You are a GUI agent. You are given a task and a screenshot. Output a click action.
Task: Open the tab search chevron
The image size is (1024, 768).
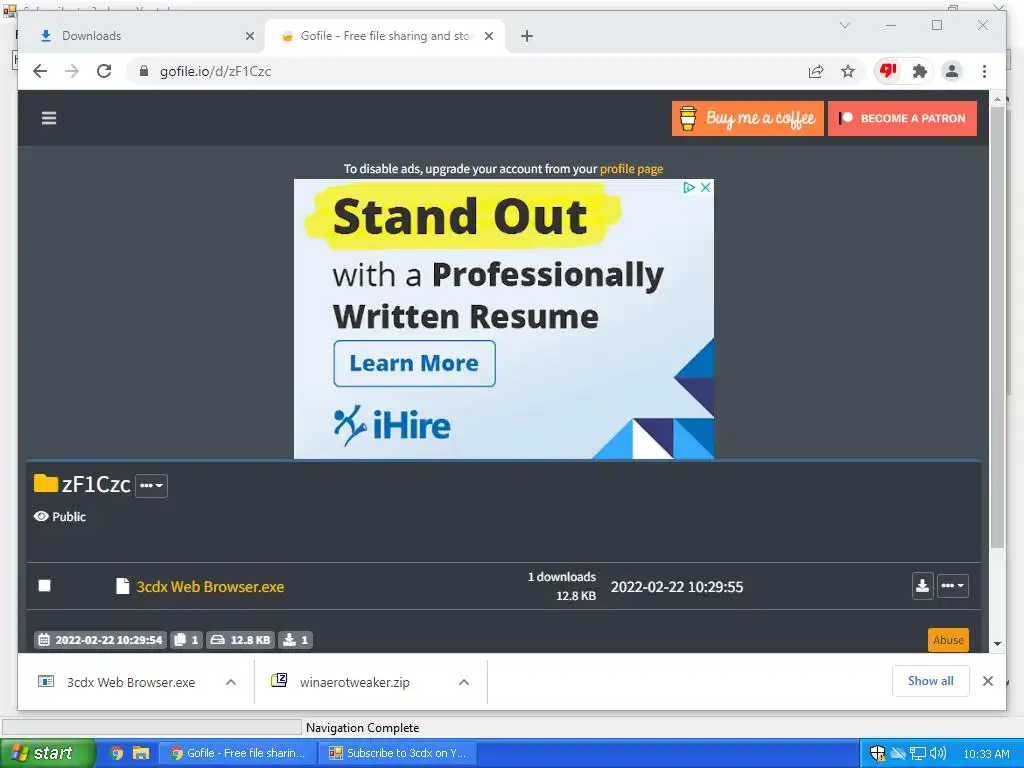click(x=844, y=25)
